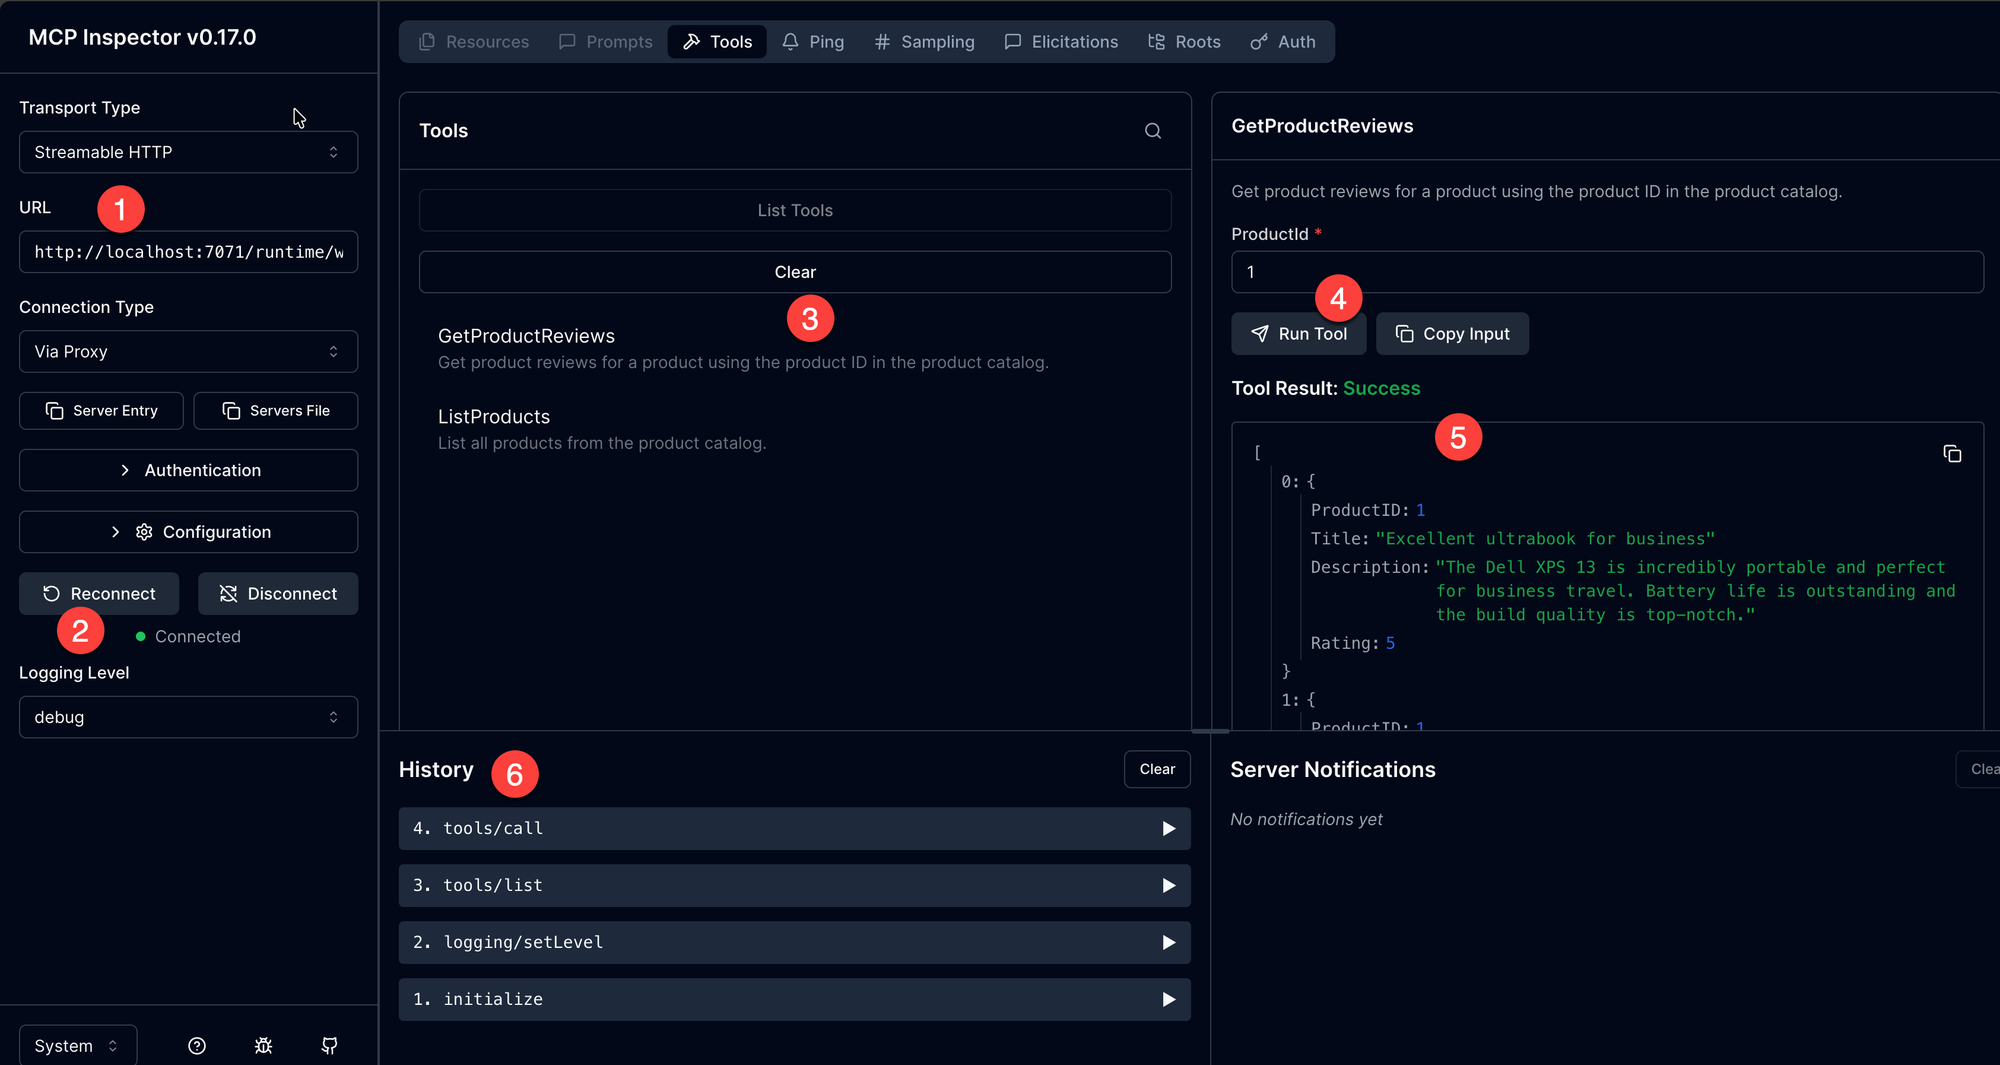Disconnect from the server
2000x1065 pixels.
point(278,594)
